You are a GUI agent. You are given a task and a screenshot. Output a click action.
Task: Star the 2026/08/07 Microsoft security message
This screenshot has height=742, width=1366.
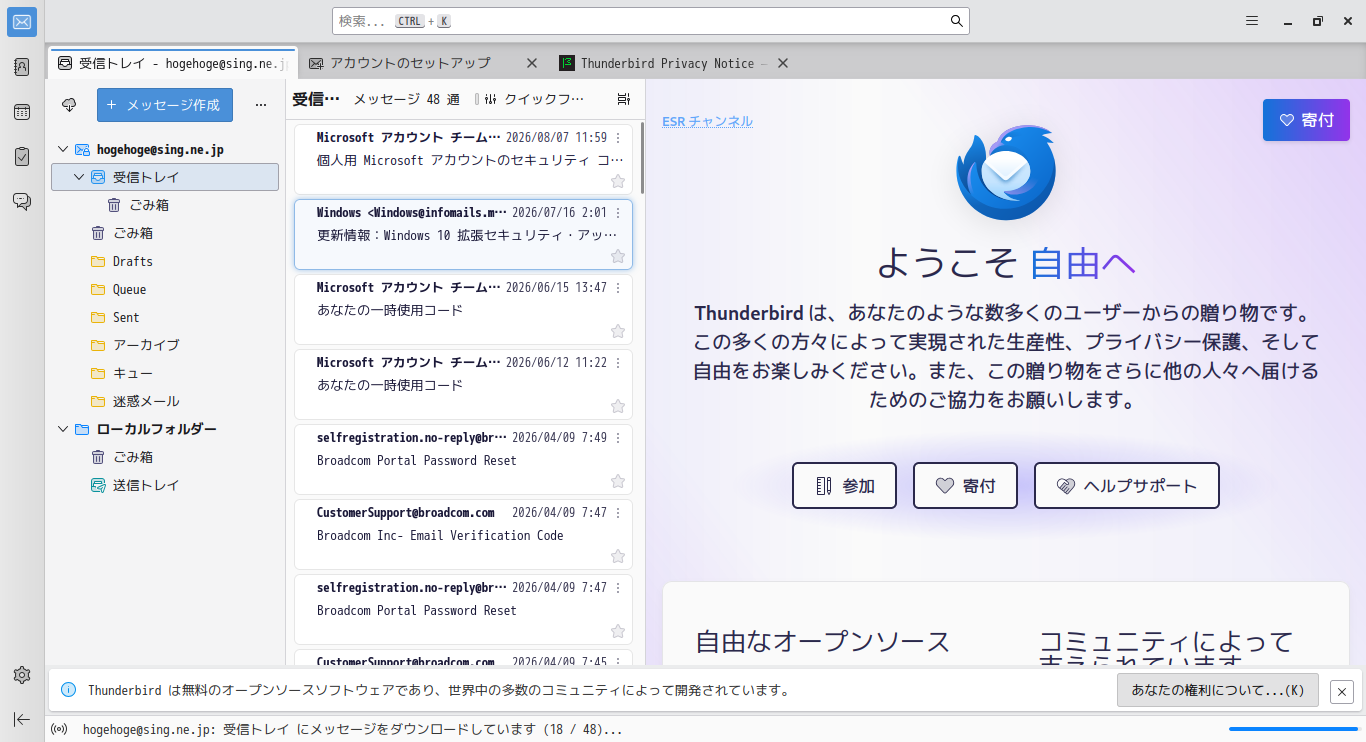tap(618, 181)
